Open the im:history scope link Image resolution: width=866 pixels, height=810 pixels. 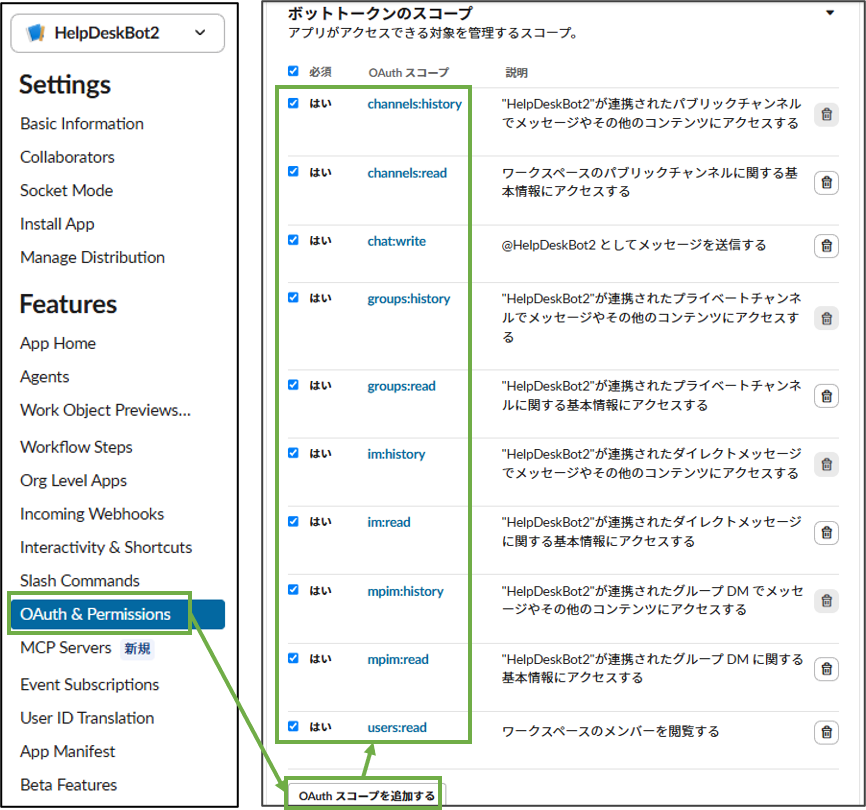[x=396, y=454]
